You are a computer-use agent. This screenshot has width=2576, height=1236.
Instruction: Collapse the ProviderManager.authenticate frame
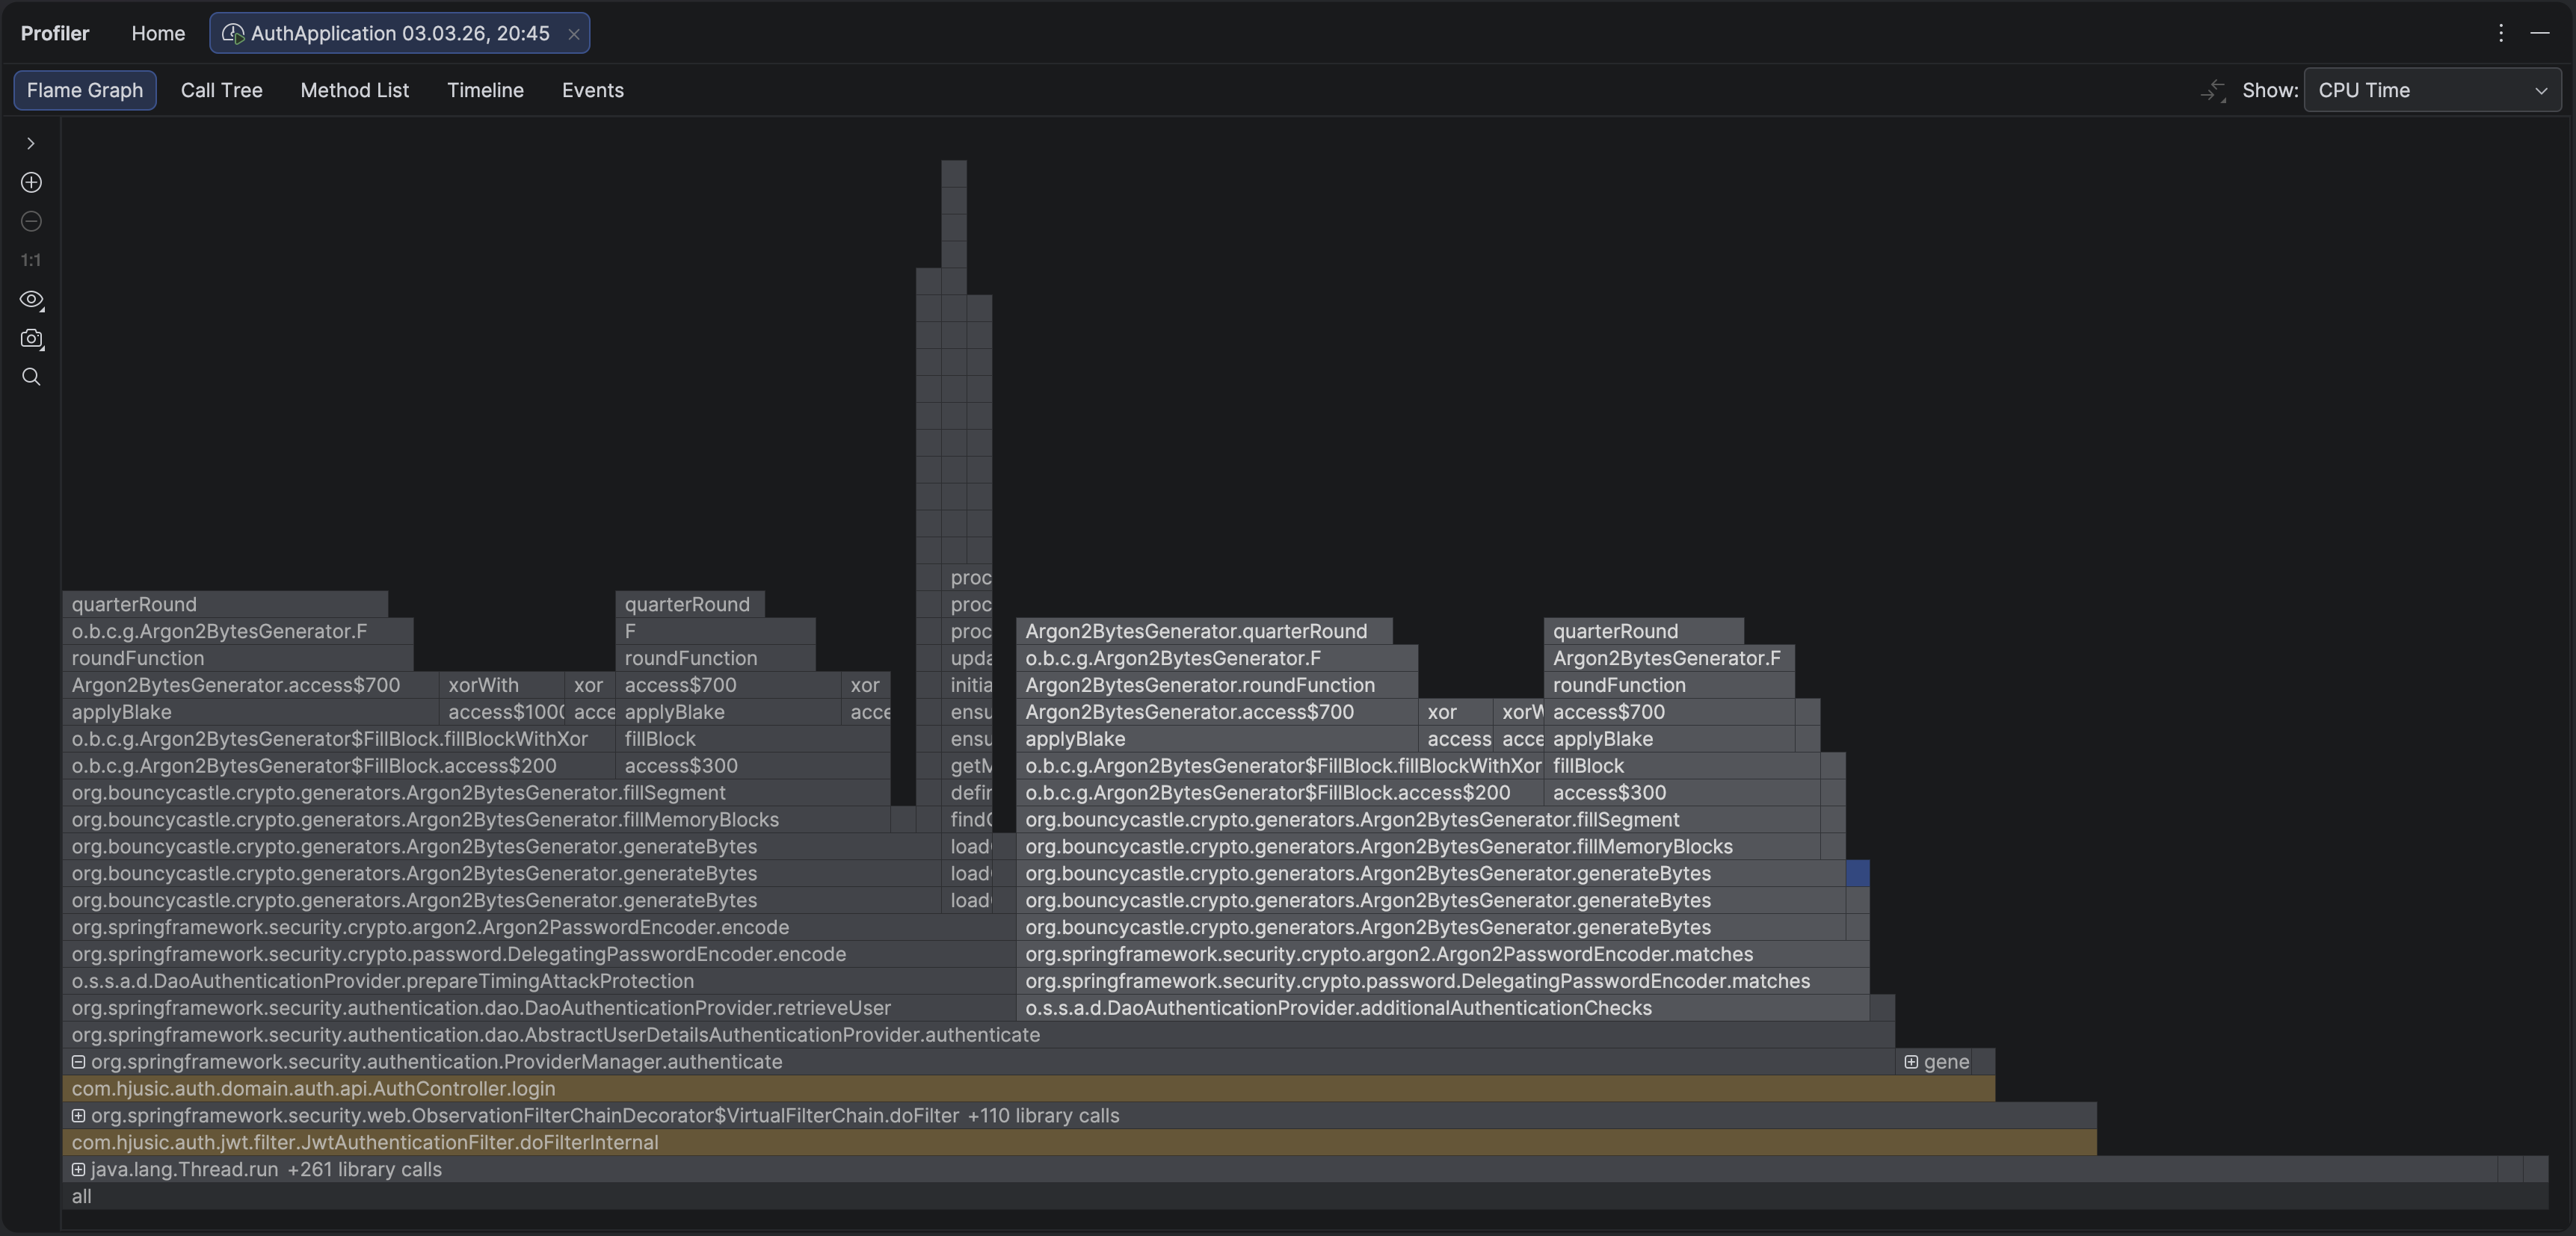coord(78,1062)
